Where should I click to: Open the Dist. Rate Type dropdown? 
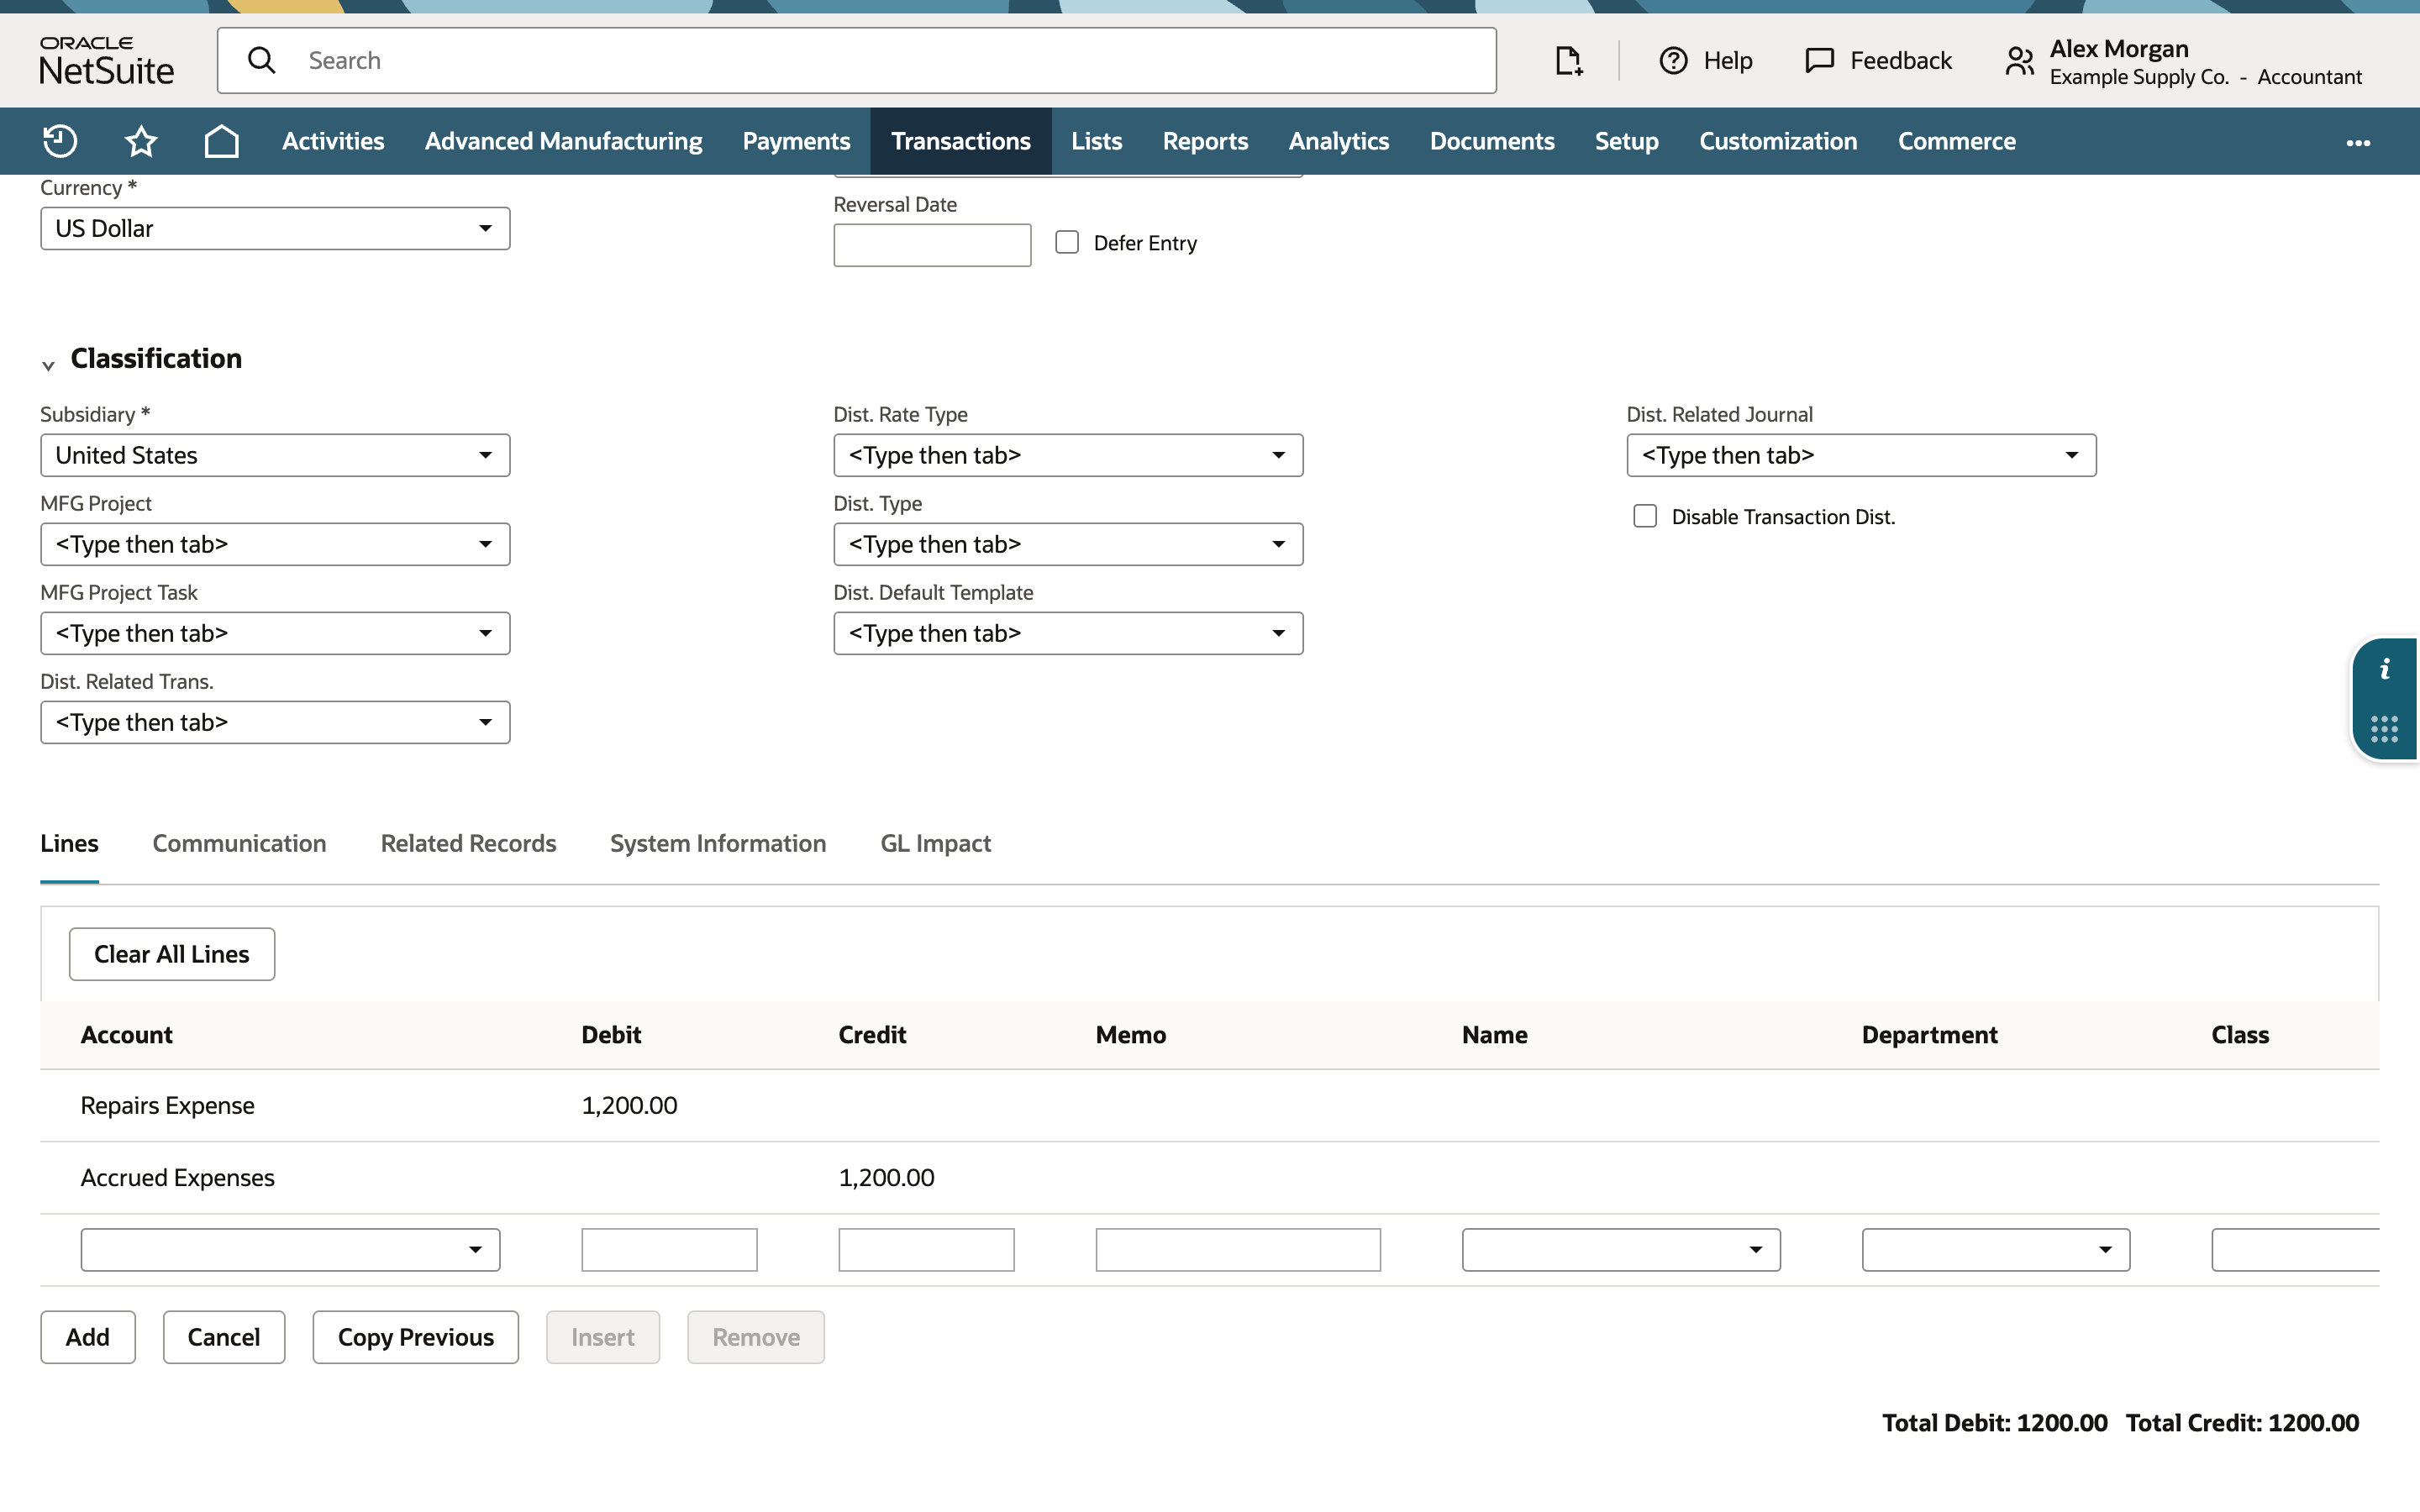[1068, 455]
